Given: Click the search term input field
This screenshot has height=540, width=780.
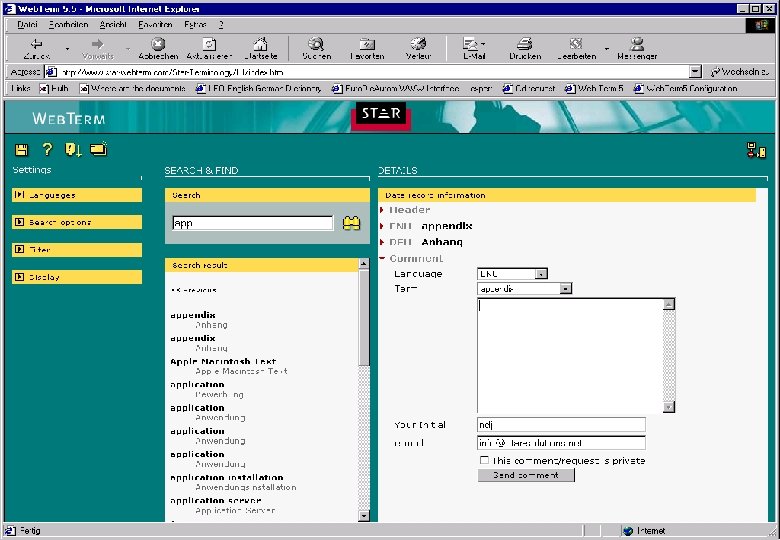Looking at the screenshot, I should pyautogui.click(x=252, y=224).
